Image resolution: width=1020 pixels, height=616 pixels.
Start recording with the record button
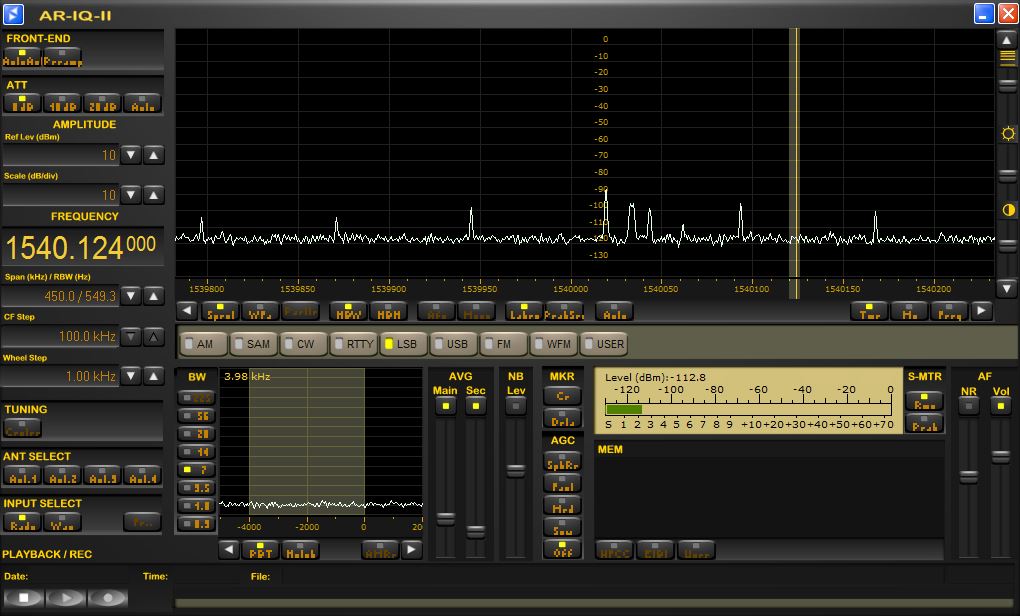coord(108,598)
